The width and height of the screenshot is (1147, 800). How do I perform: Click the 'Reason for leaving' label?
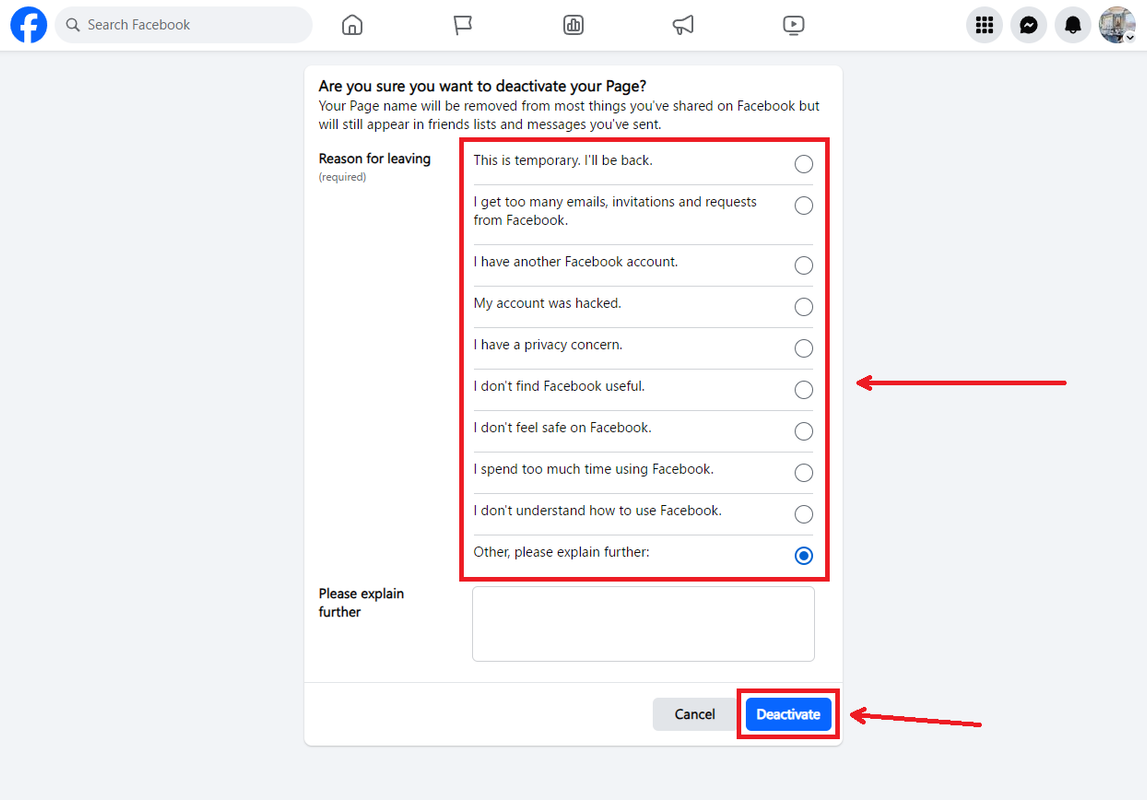coord(375,159)
